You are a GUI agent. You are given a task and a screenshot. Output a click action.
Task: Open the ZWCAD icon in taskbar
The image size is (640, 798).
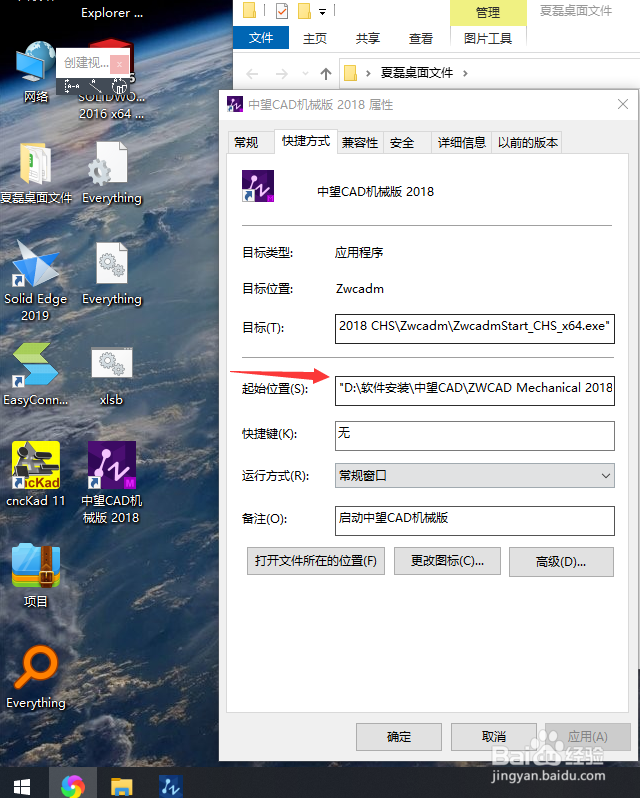170,786
